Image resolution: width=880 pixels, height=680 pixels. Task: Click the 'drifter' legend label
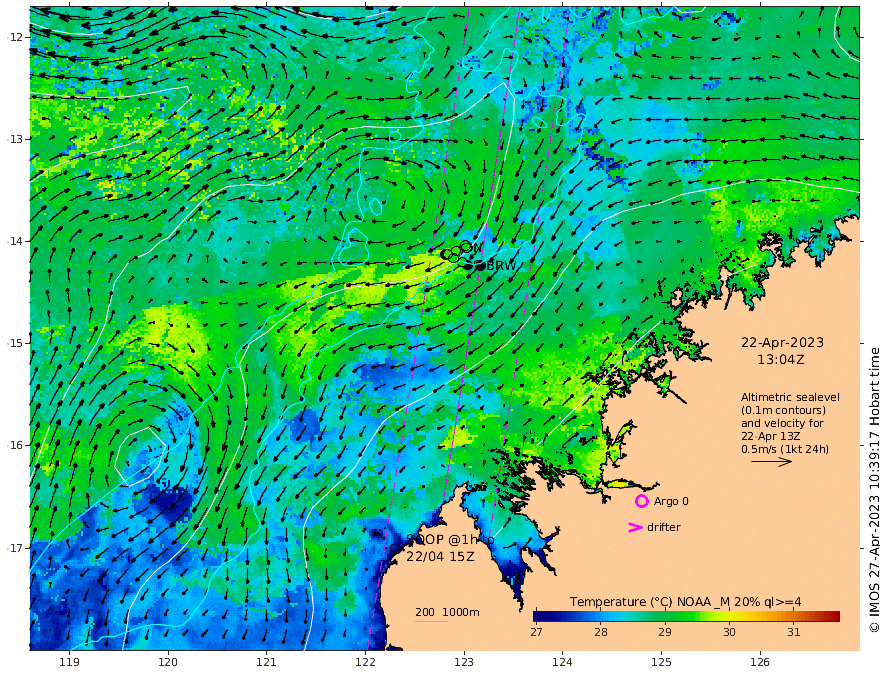tap(664, 527)
